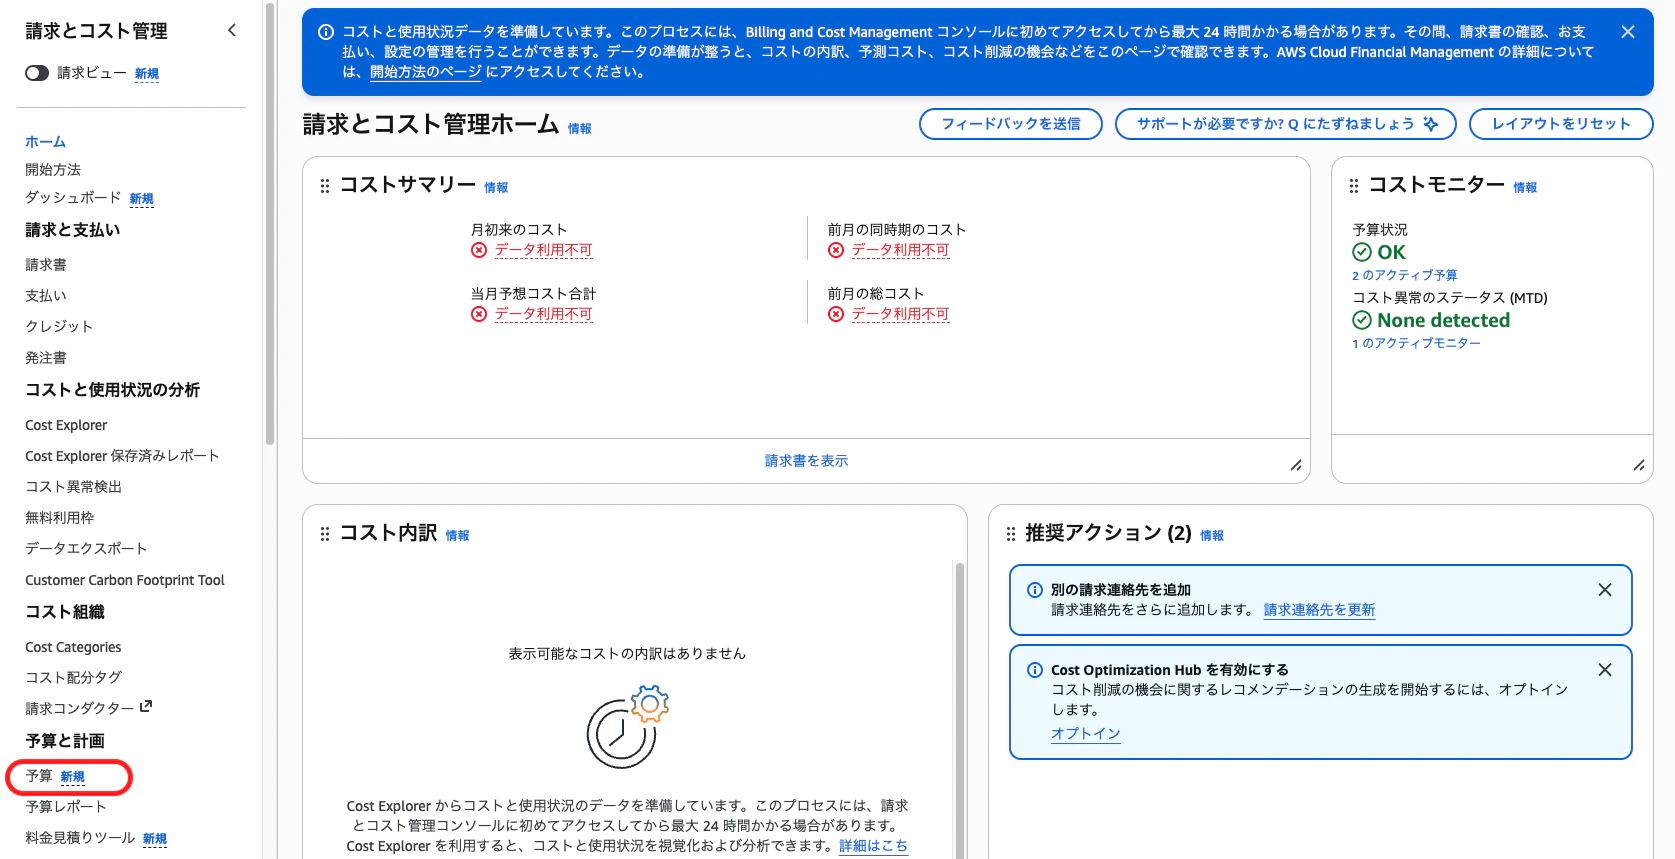Viewport: 1675px width, 859px height.
Task: Open データエクスポート in sidebar
Action: [86, 549]
